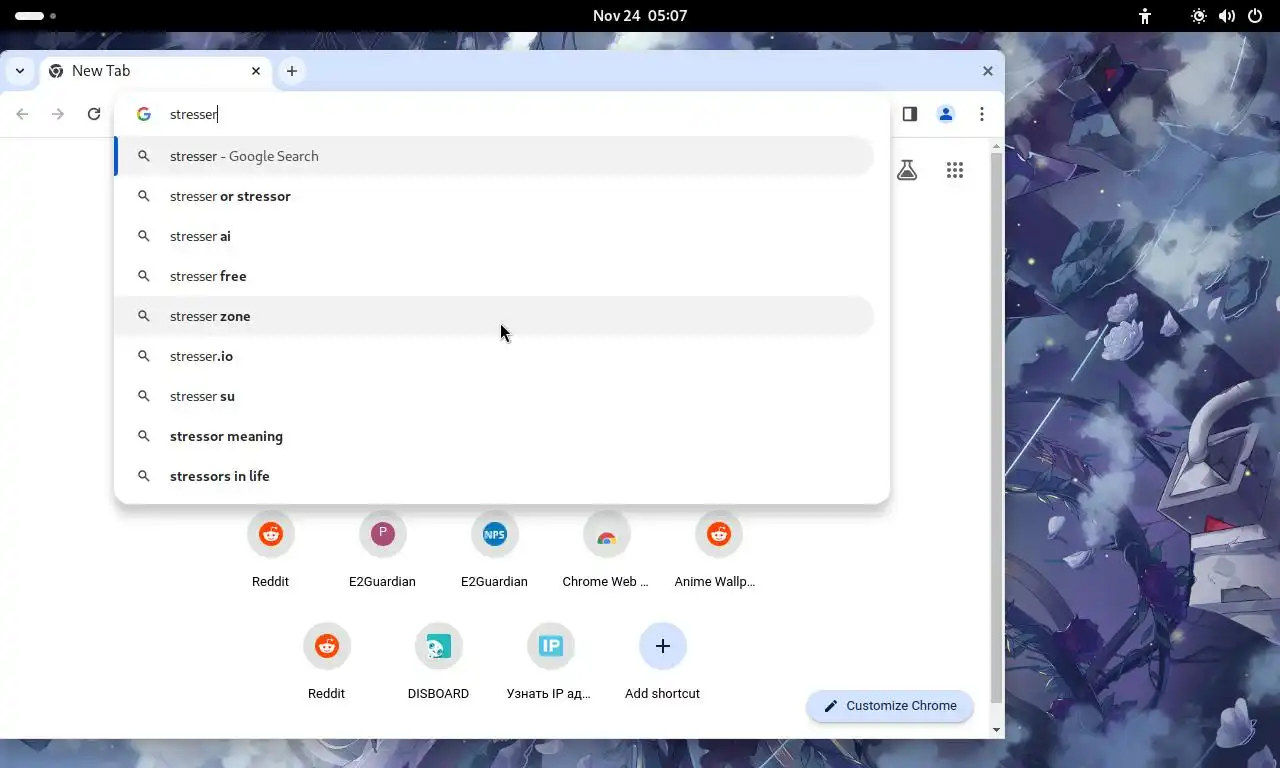Select the New Tab tab
This screenshot has width=1280, height=768.
pyautogui.click(x=156, y=71)
